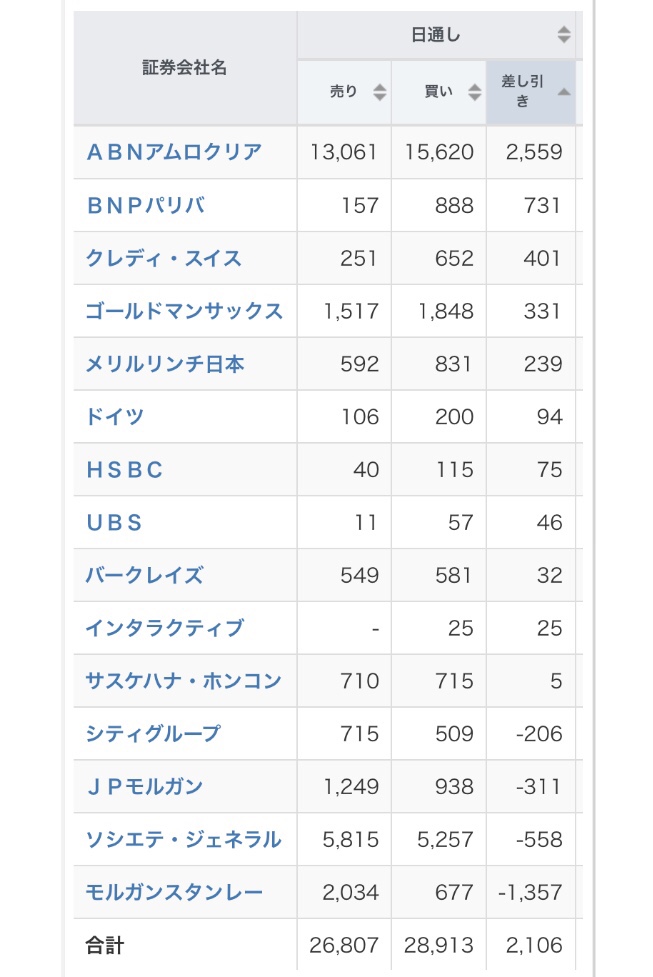Click the 証券会社名 column header
The image size is (653, 977).
185,67
